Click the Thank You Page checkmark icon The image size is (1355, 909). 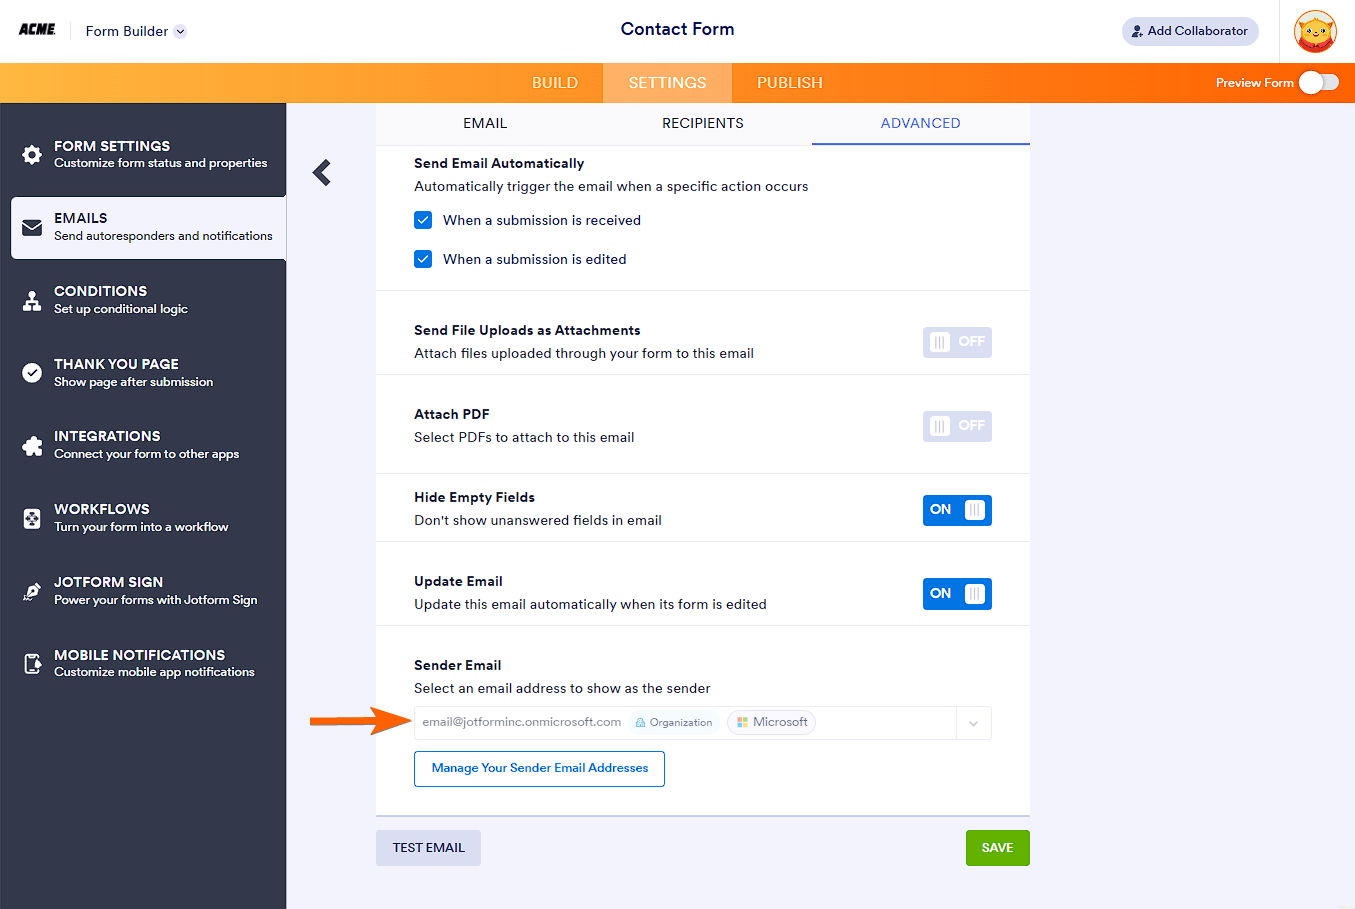[32, 373]
